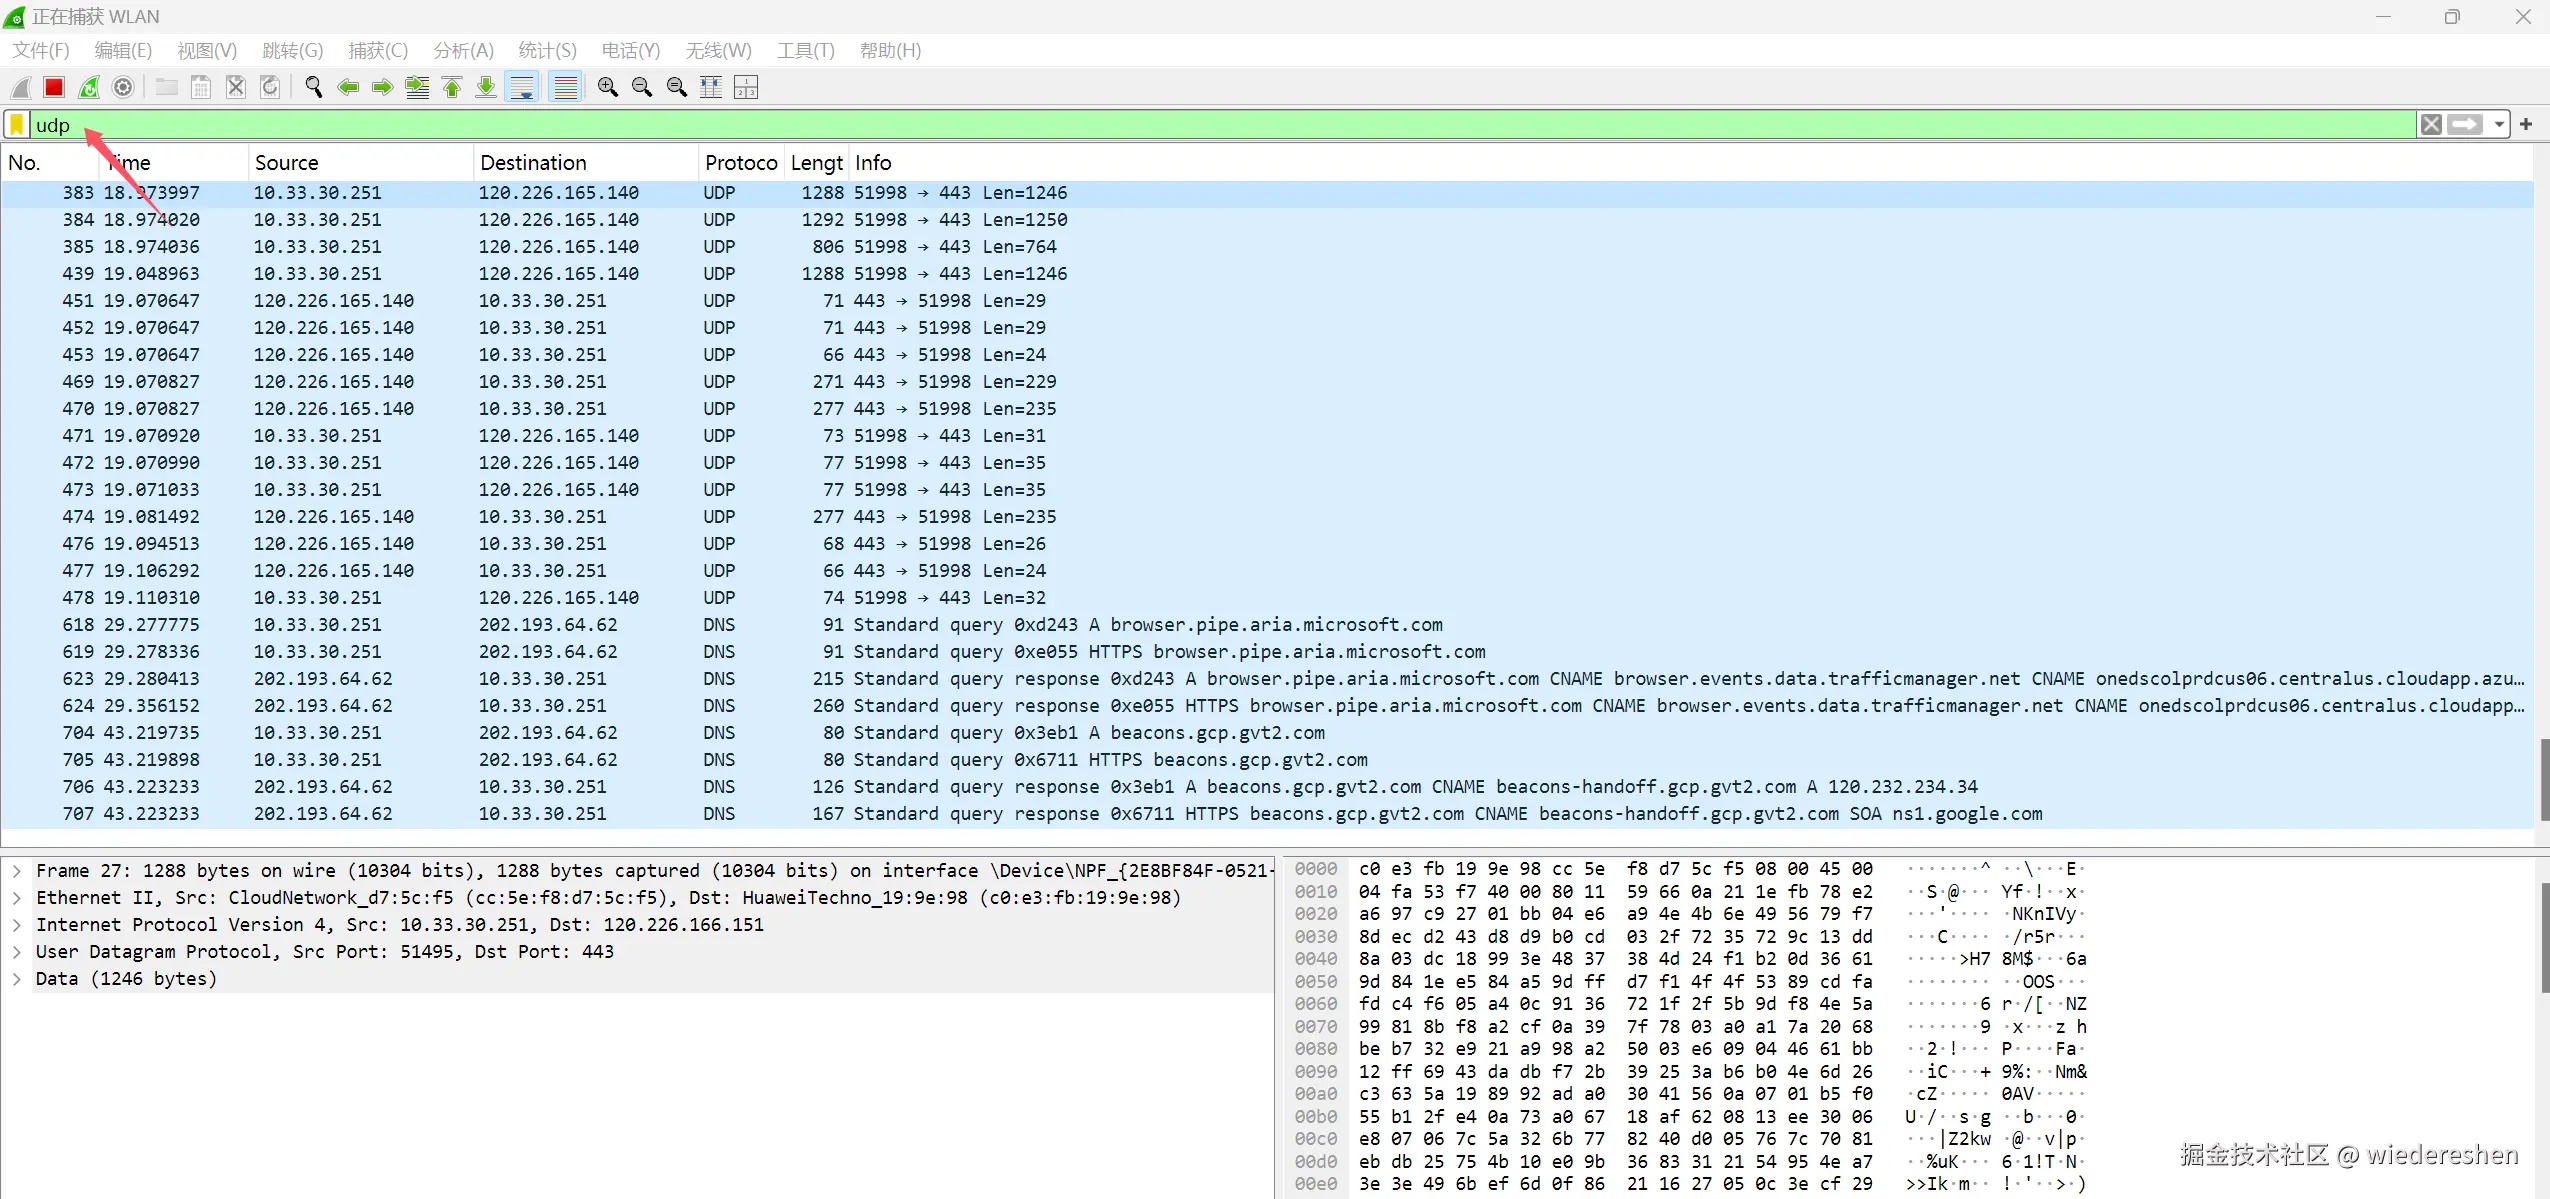Open the 统计(S) menu
The width and height of the screenshot is (2550, 1199).
pyautogui.click(x=547, y=51)
